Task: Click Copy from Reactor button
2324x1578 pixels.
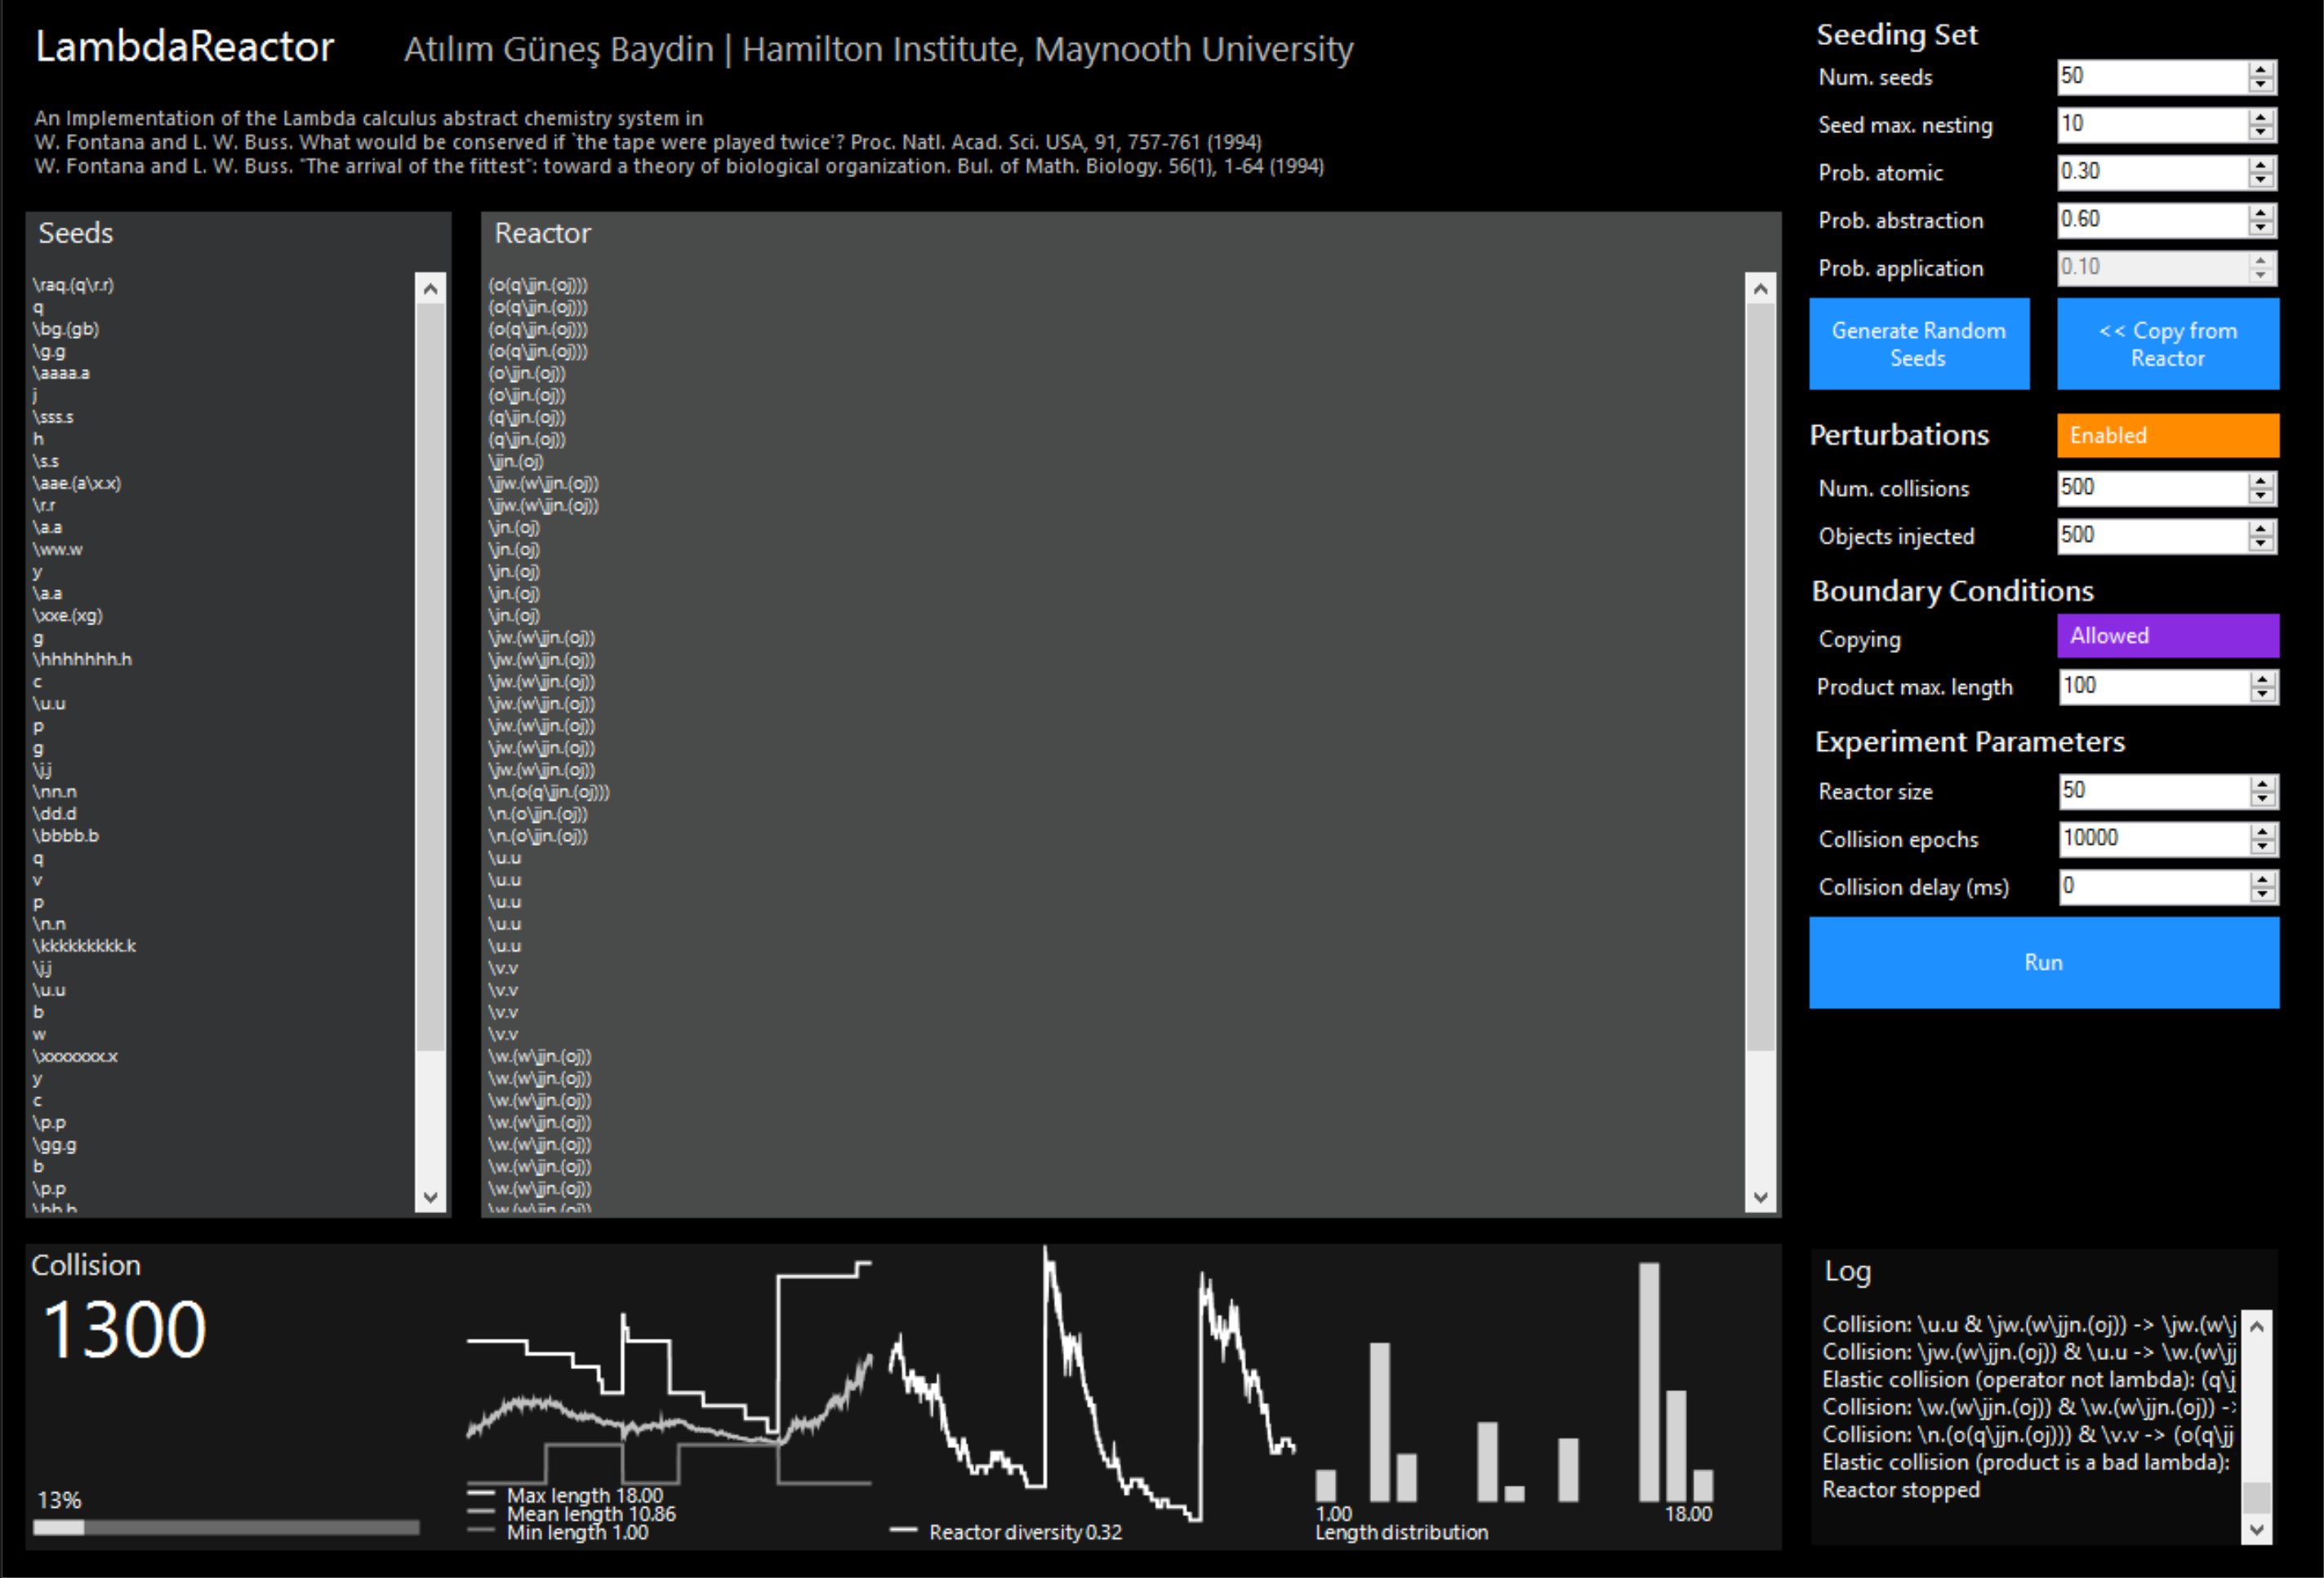Action: 2167,344
